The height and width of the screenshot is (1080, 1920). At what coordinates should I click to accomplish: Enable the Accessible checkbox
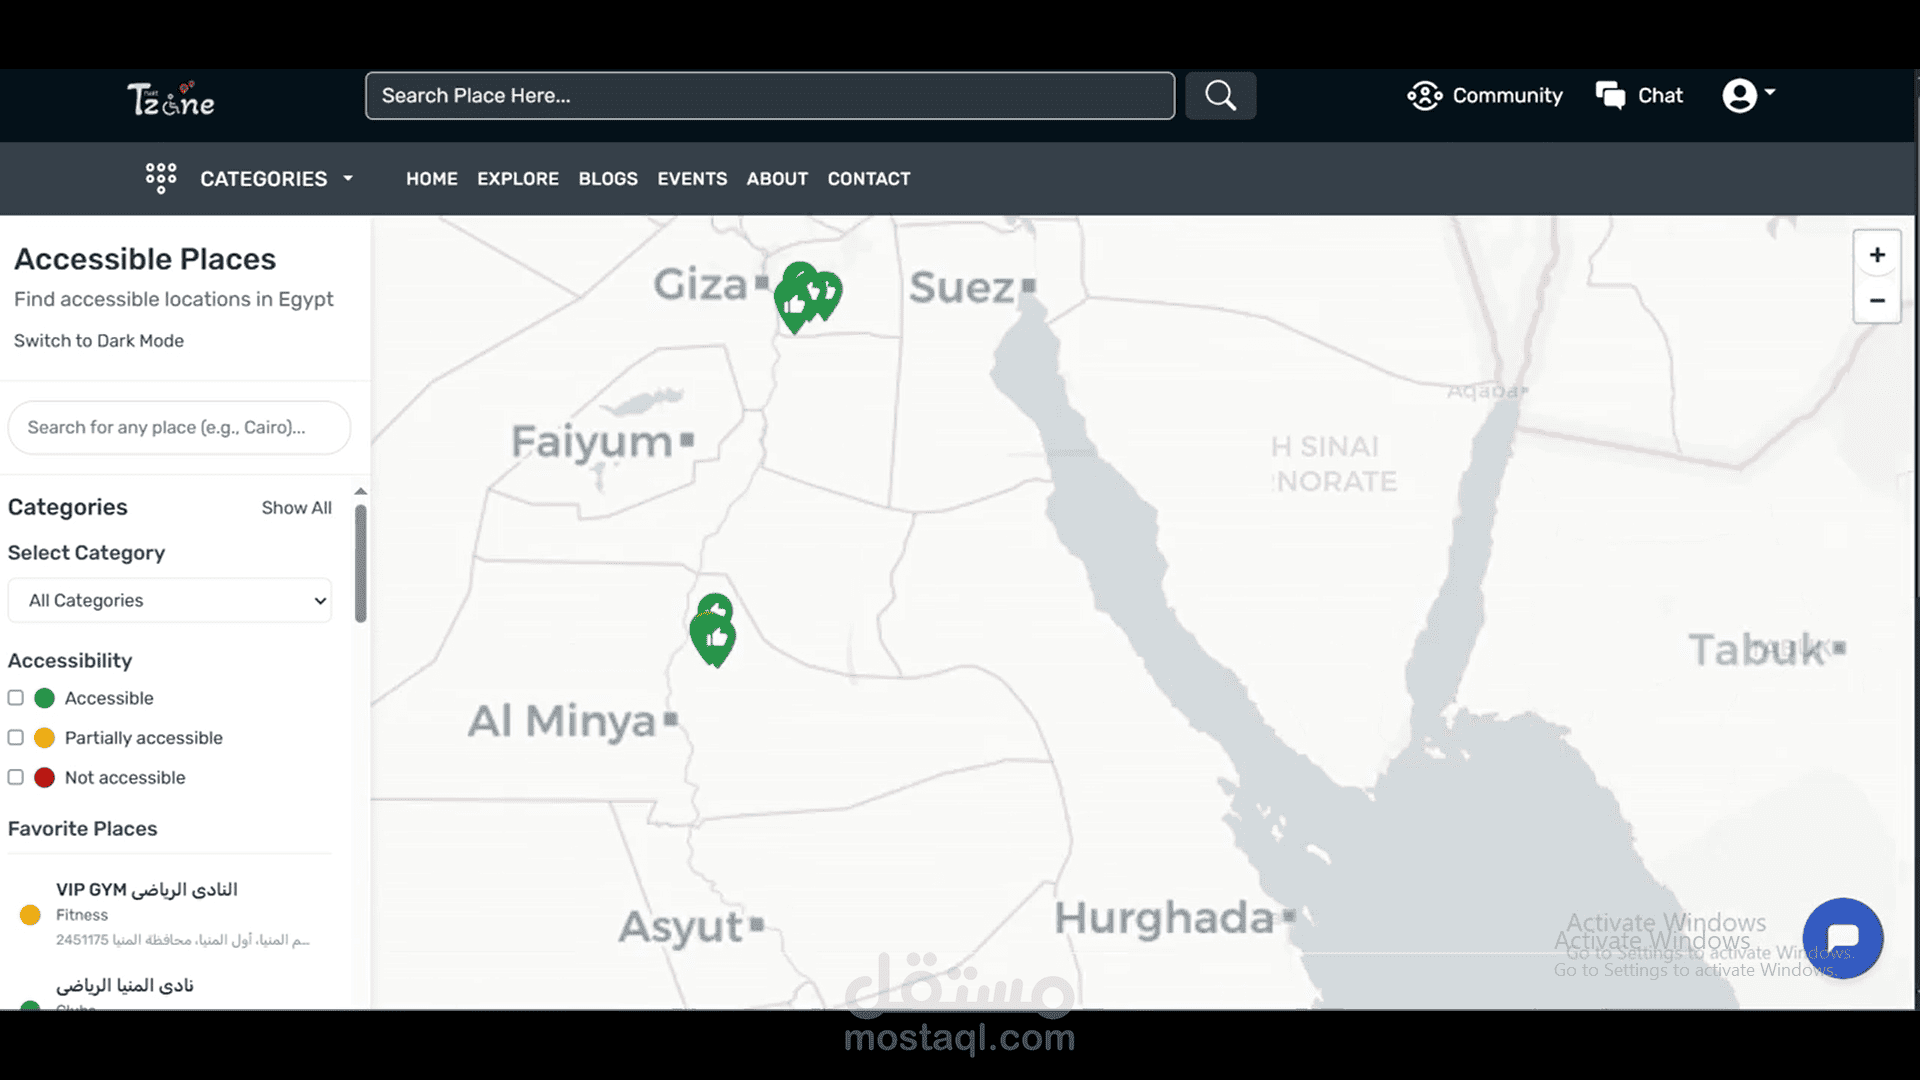pyautogui.click(x=16, y=698)
